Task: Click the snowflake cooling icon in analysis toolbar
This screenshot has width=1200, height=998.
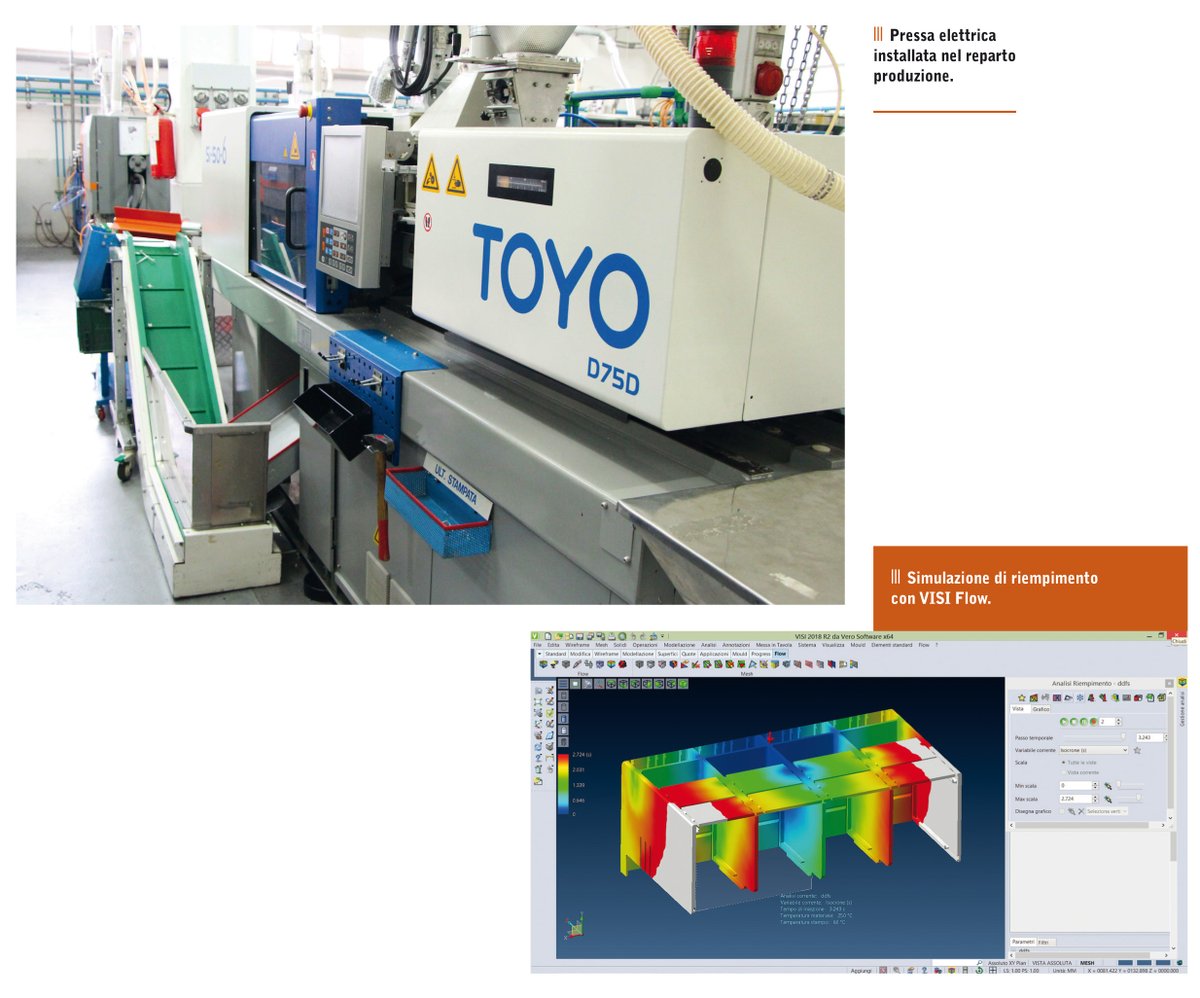Action: (1080, 698)
